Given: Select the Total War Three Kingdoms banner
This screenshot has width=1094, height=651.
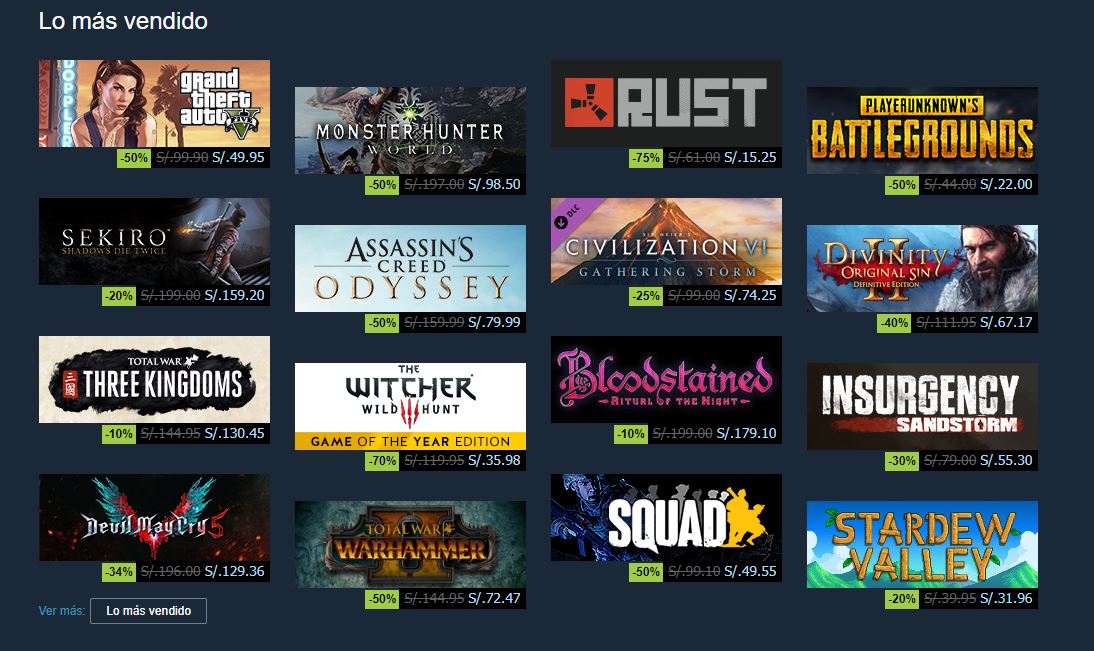Looking at the screenshot, I should tap(154, 380).
